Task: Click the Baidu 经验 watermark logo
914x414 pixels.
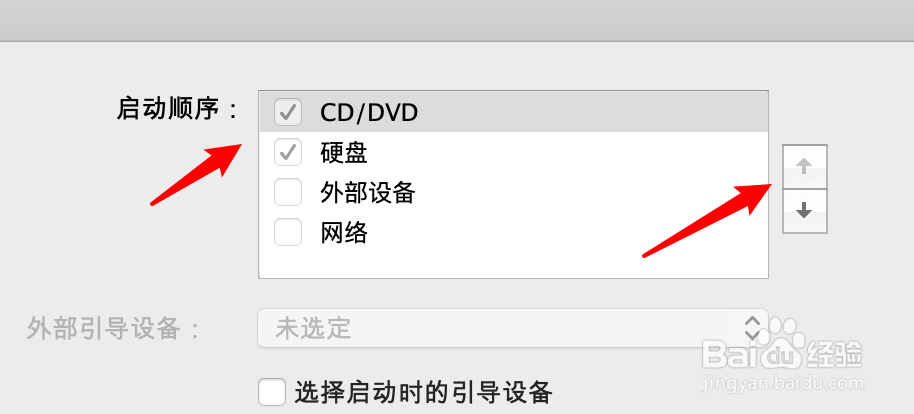Action: 782,347
